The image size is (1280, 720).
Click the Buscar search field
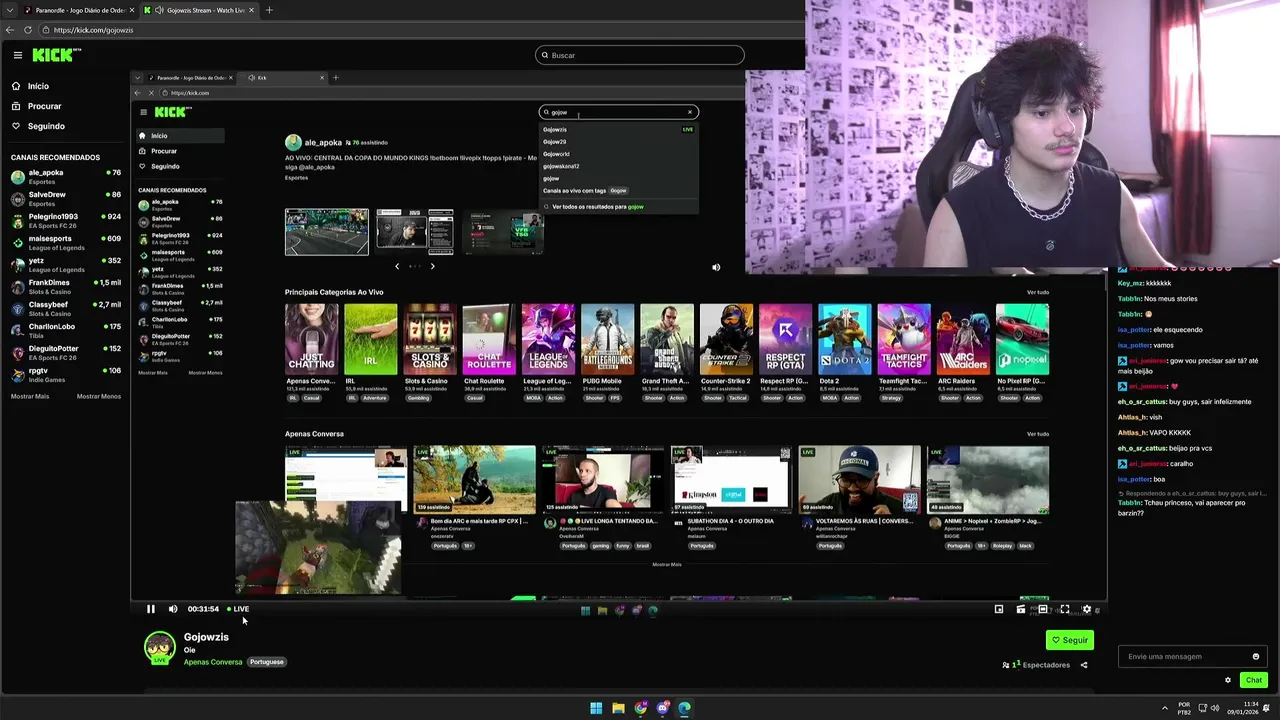640,55
